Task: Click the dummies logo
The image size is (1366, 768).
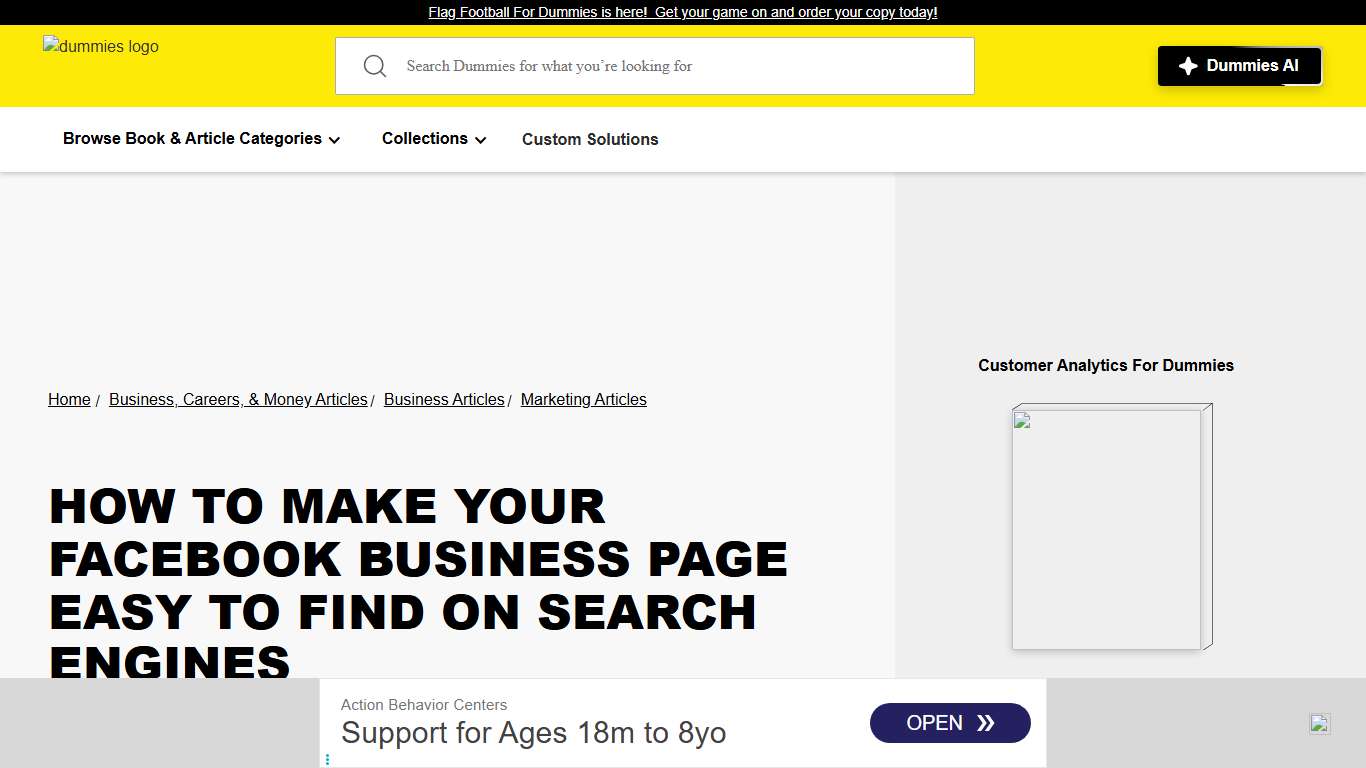Action: click(x=100, y=46)
